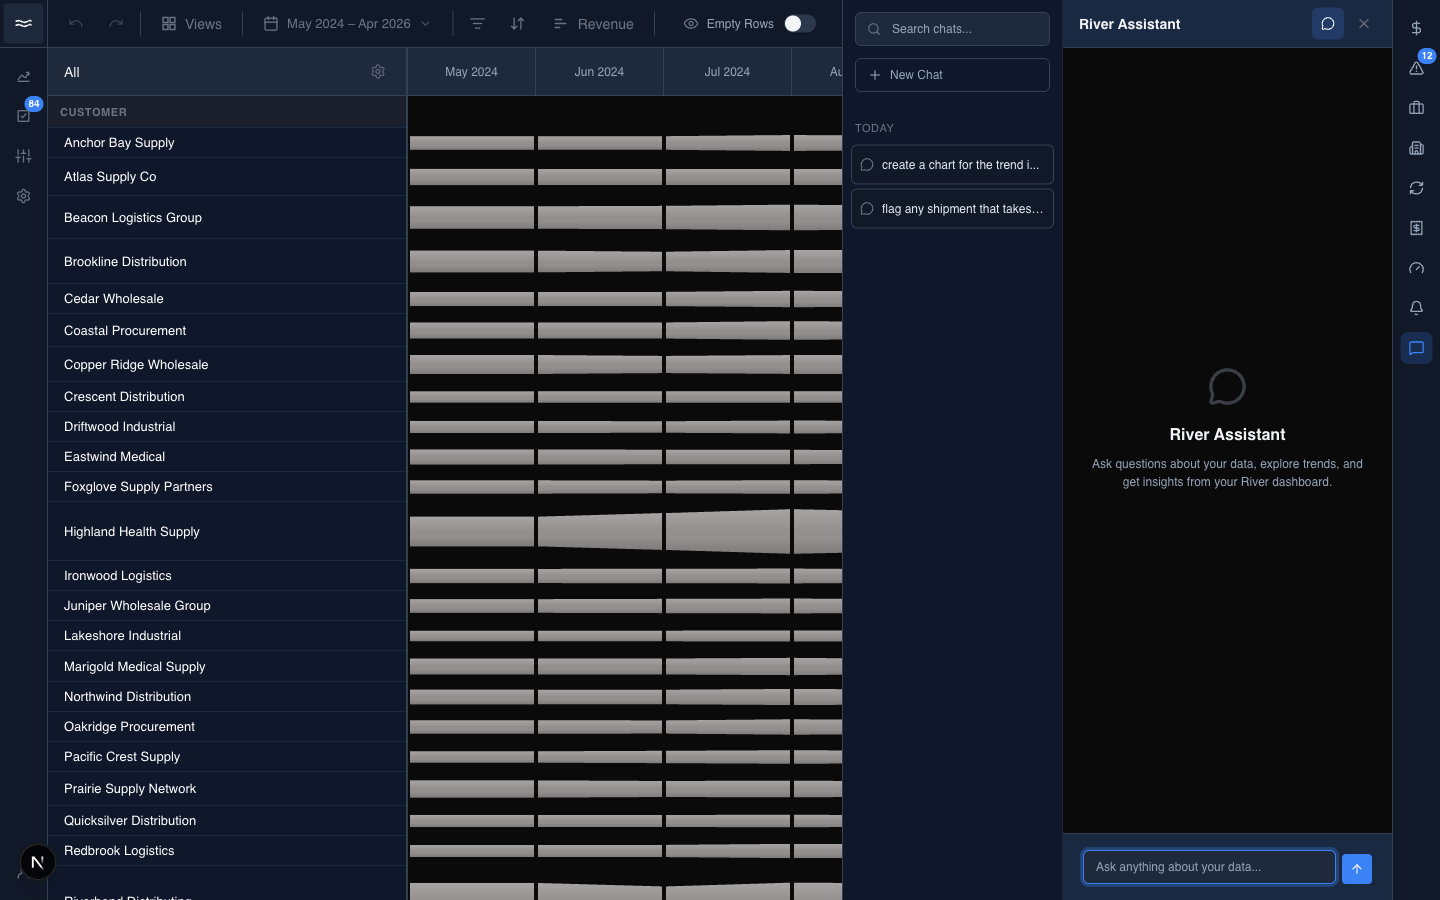This screenshot has height=900, width=1440.
Task: Select the Jul 2024 column header
Action: (x=727, y=72)
